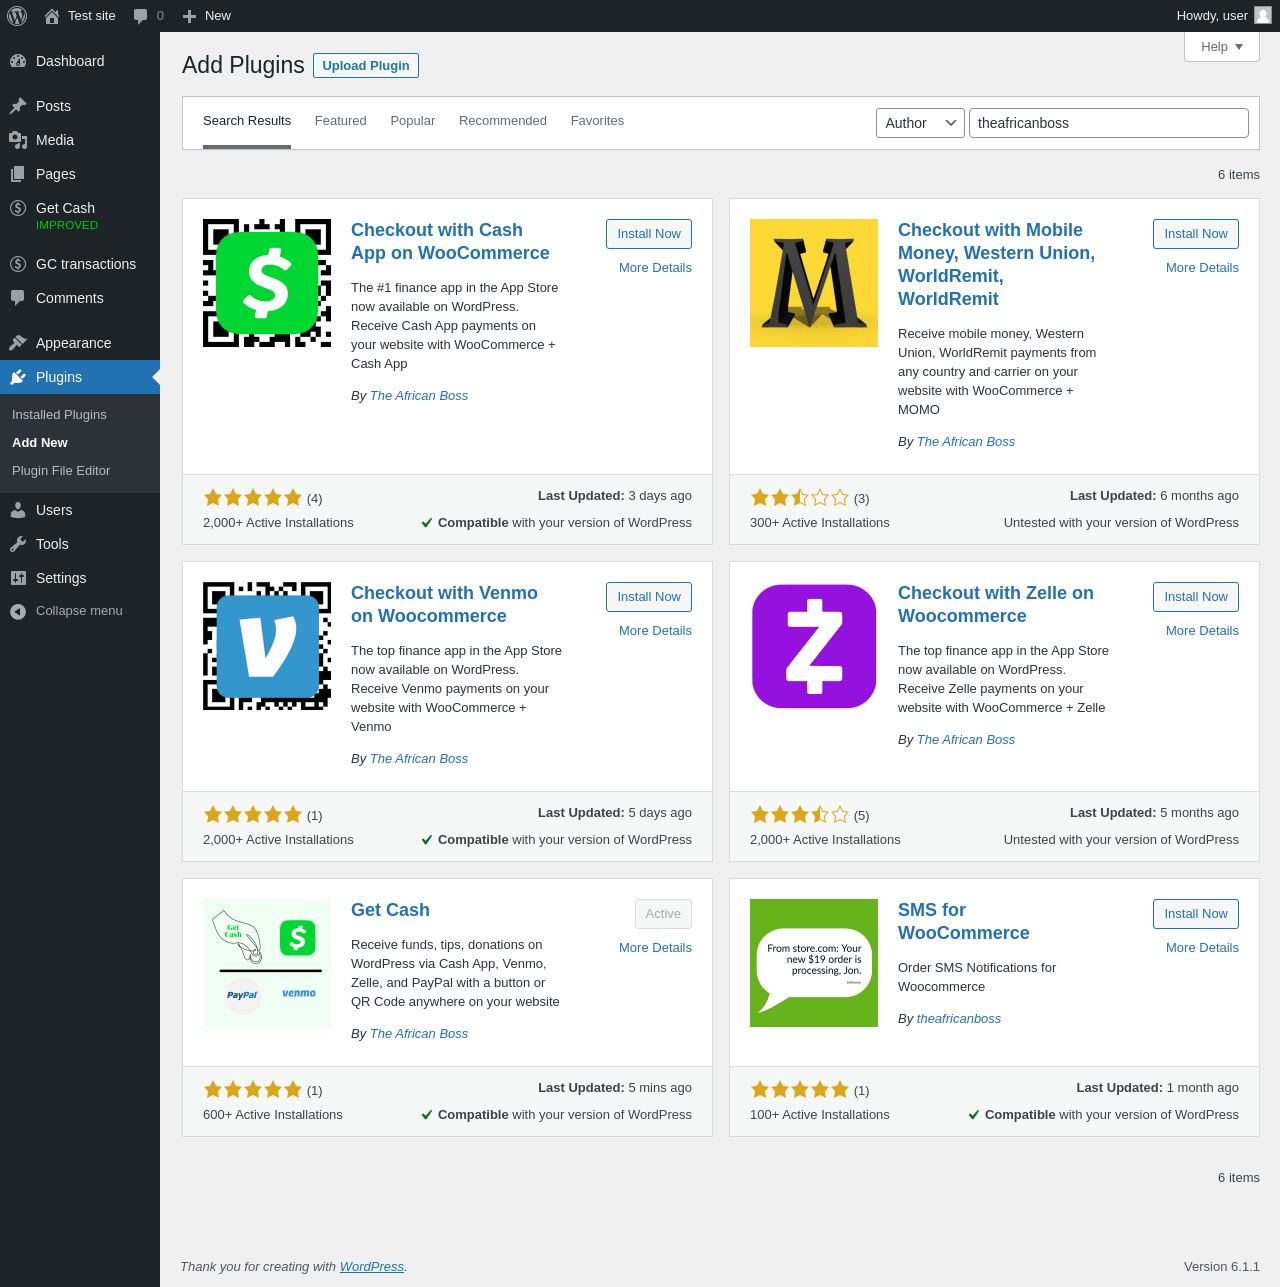1280x1287 pixels.
Task: Install Checkout with Venmo plugin
Action: point(649,597)
